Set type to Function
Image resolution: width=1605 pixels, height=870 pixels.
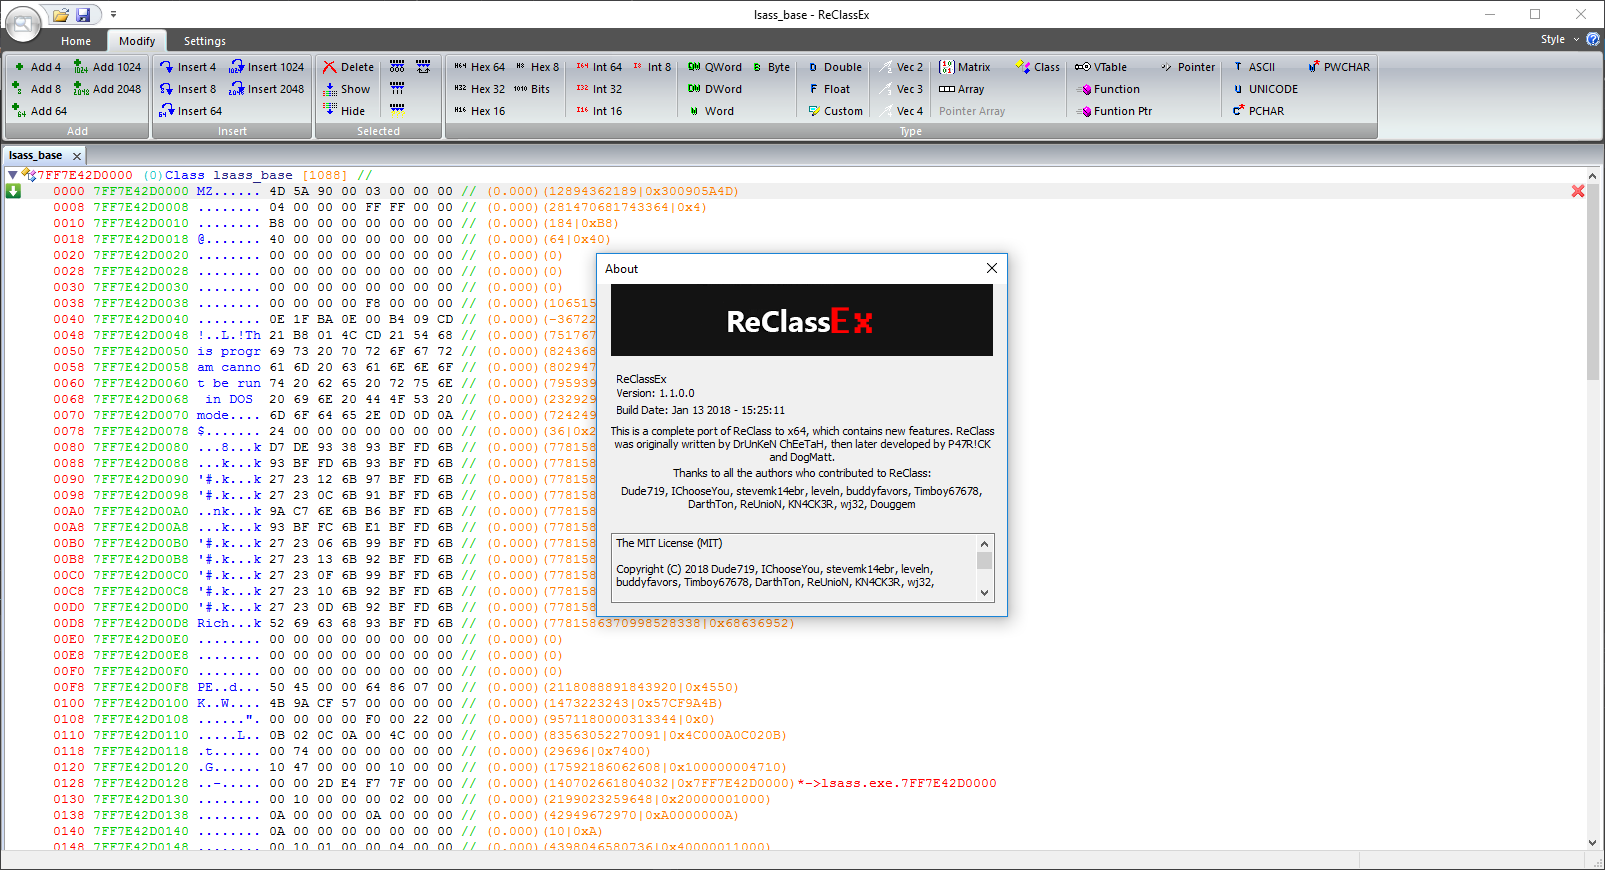1108,89
